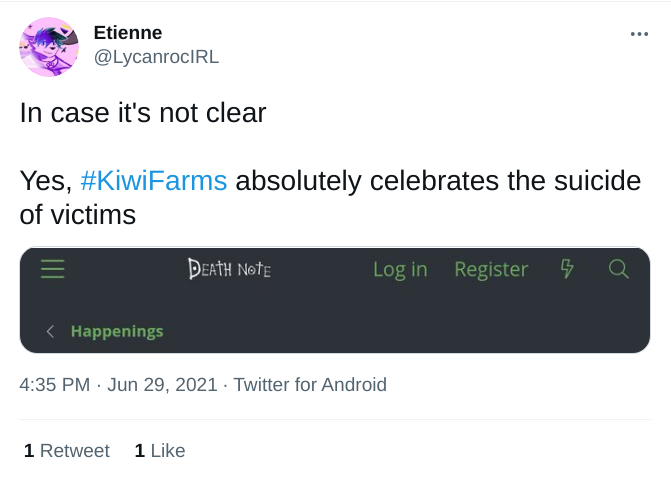Open the embedded forum screenshot image
The height and width of the screenshot is (482, 671).
335,301
